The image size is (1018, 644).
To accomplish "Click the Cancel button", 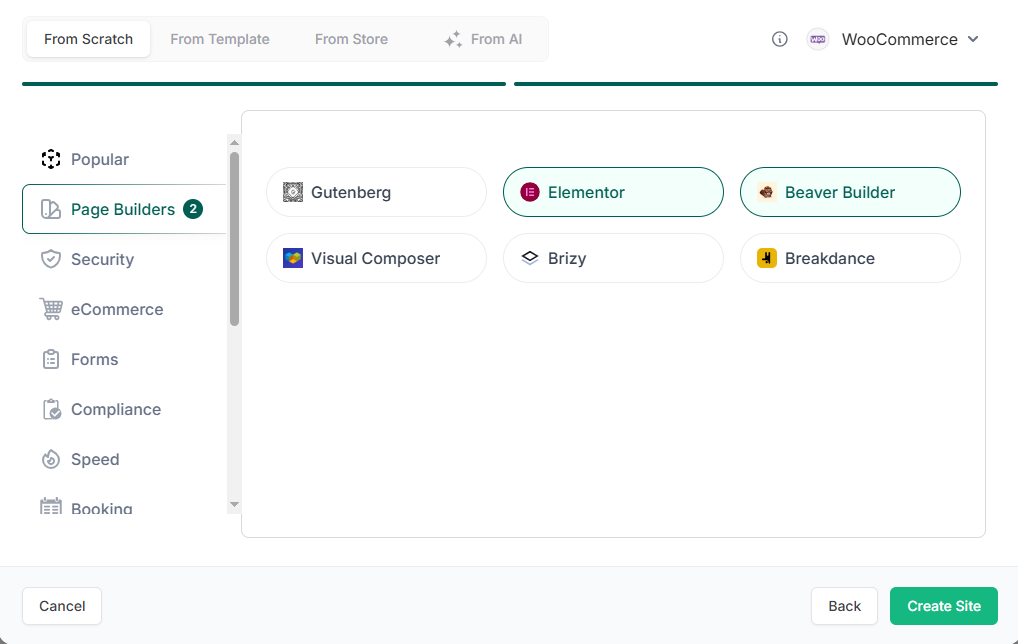I will pyautogui.click(x=62, y=606).
